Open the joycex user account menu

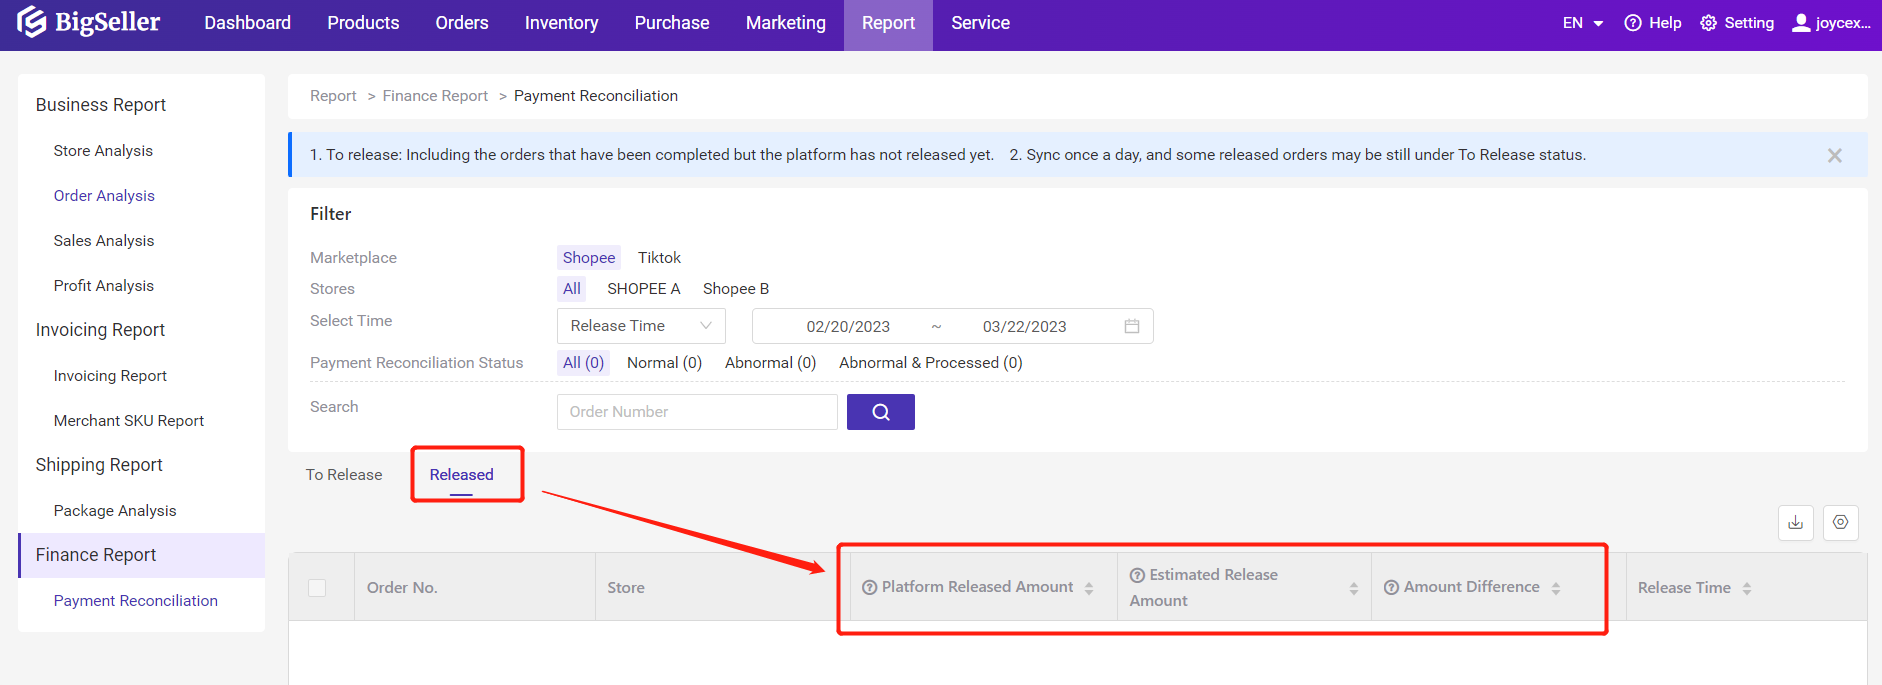click(x=1830, y=23)
